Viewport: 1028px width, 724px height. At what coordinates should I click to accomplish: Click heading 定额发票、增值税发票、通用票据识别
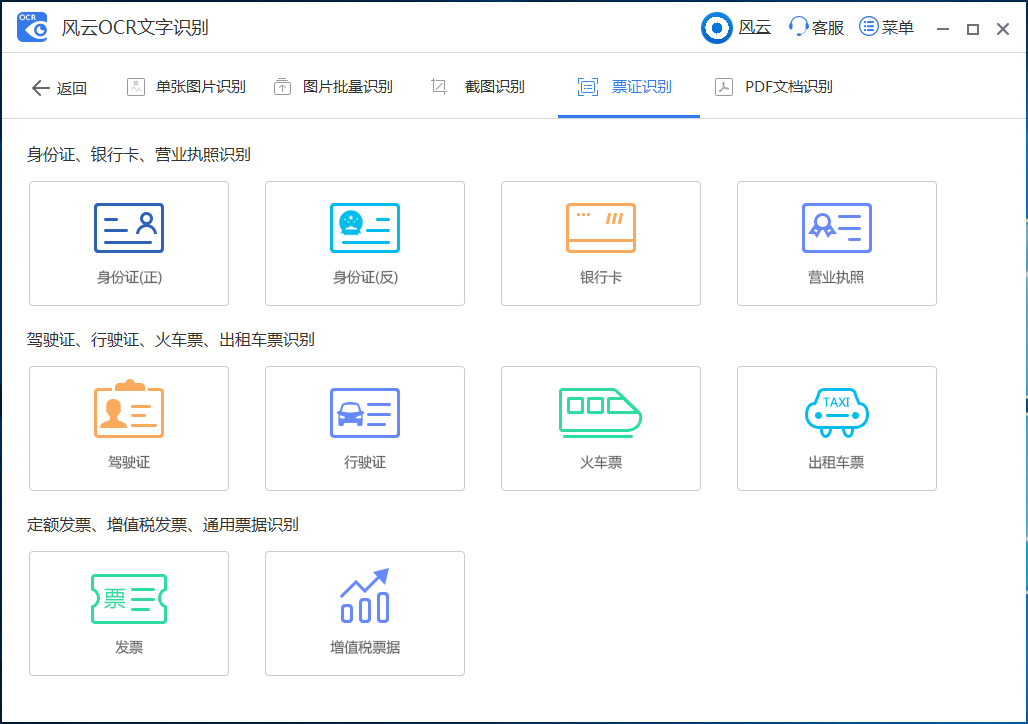click(x=163, y=525)
